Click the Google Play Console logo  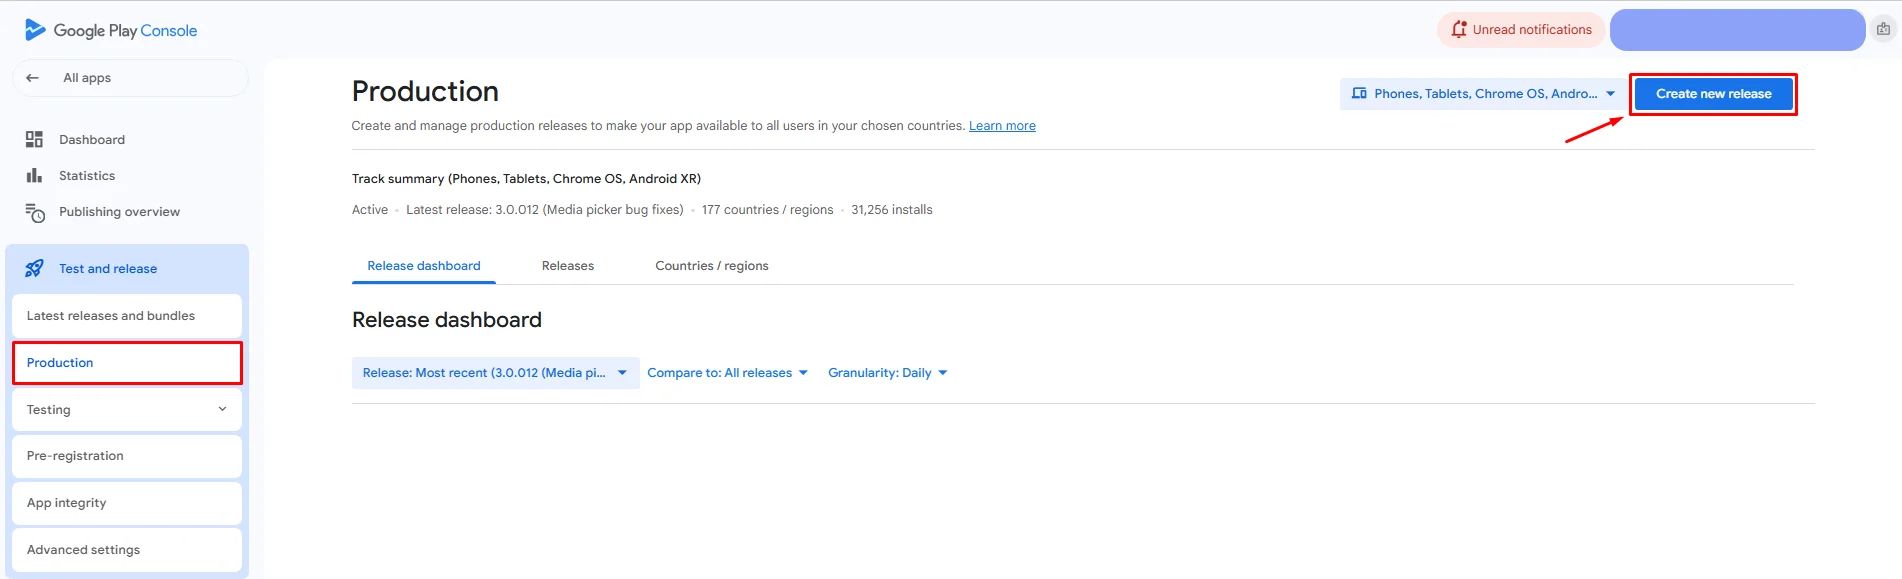[110, 30]
